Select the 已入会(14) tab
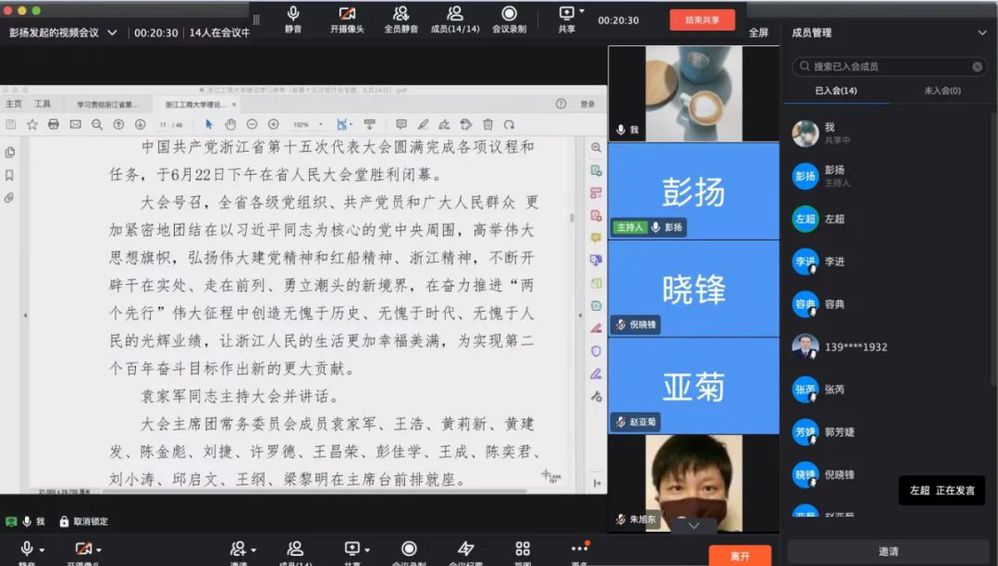This screenshot has height=566, width=998. click(x=836, y=91)
